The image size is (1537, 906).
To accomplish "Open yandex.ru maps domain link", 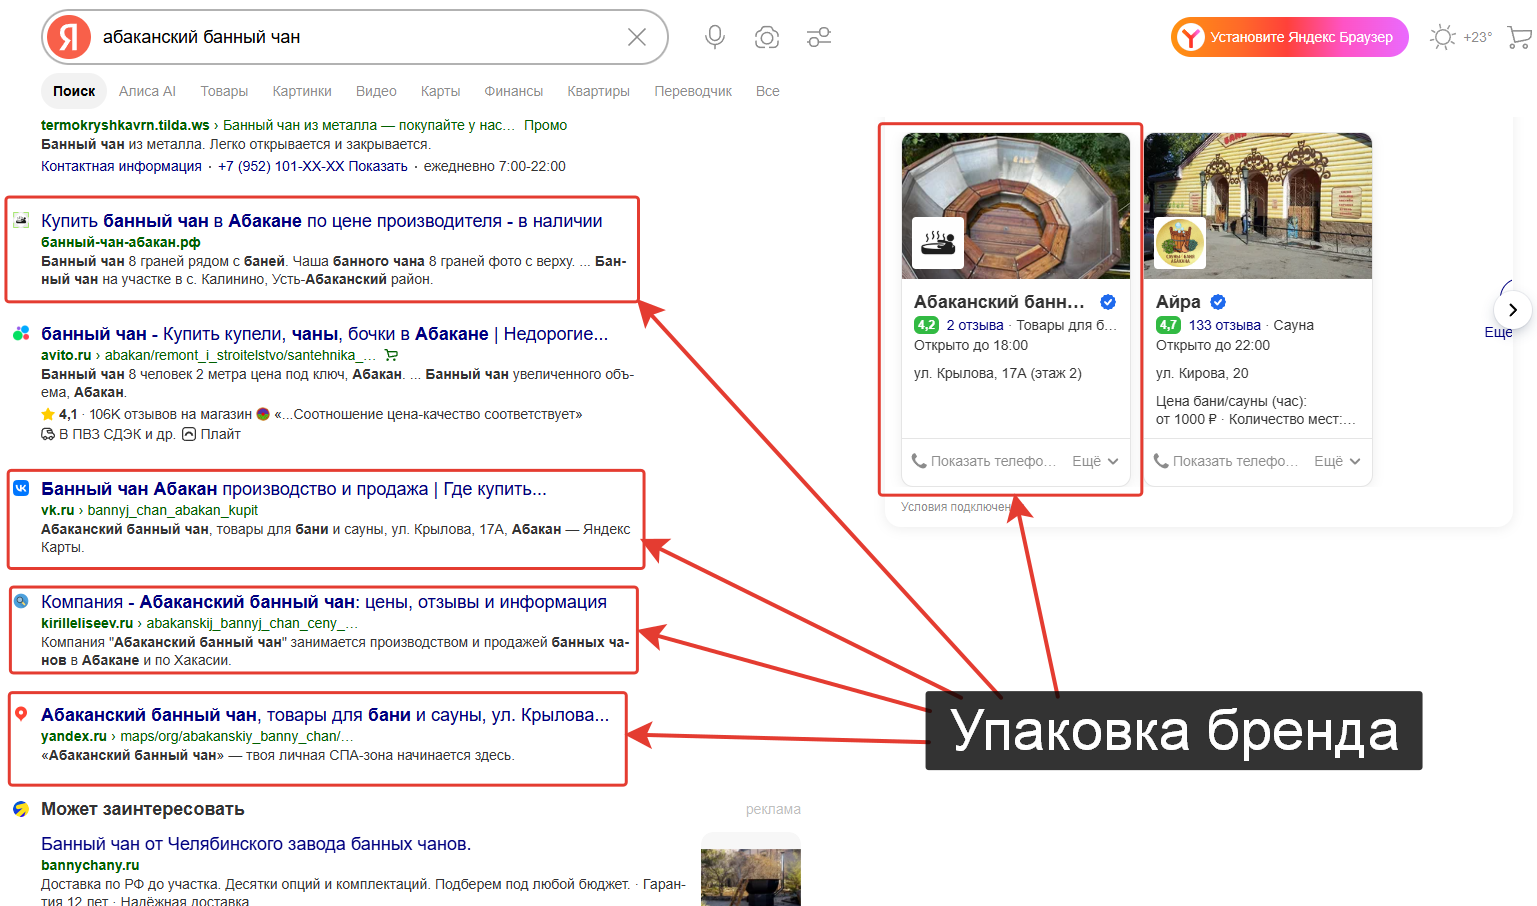I will [74, 736].
